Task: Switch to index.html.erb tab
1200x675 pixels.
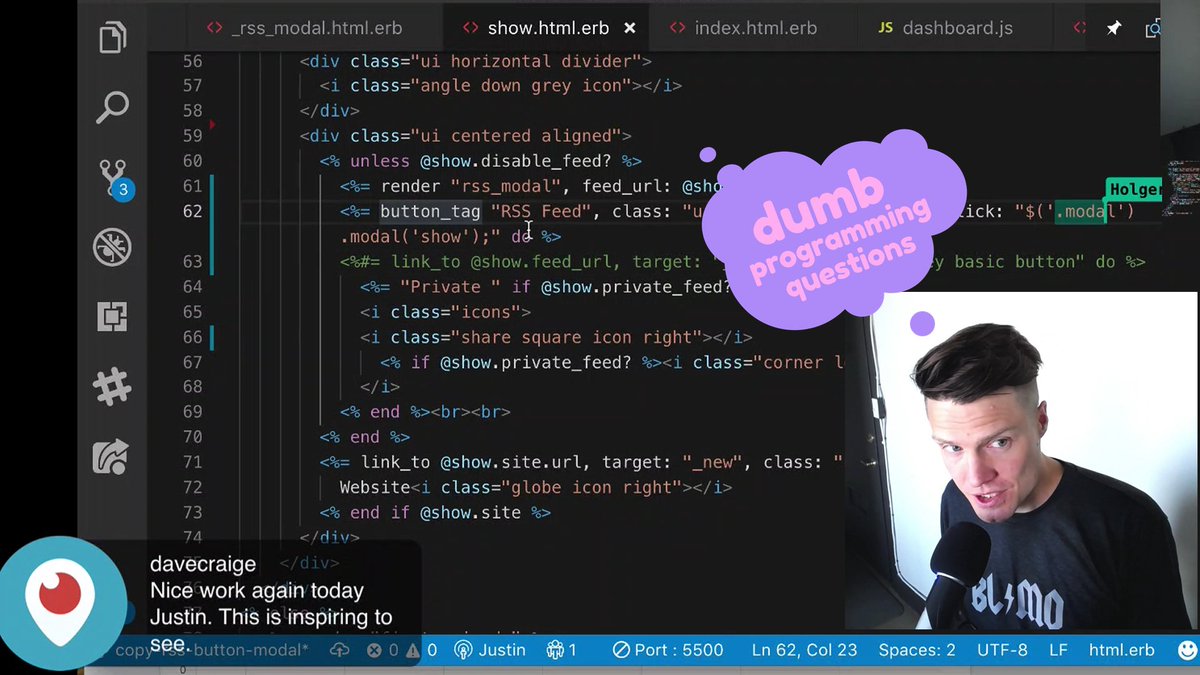Action: [x=743, y=28]
